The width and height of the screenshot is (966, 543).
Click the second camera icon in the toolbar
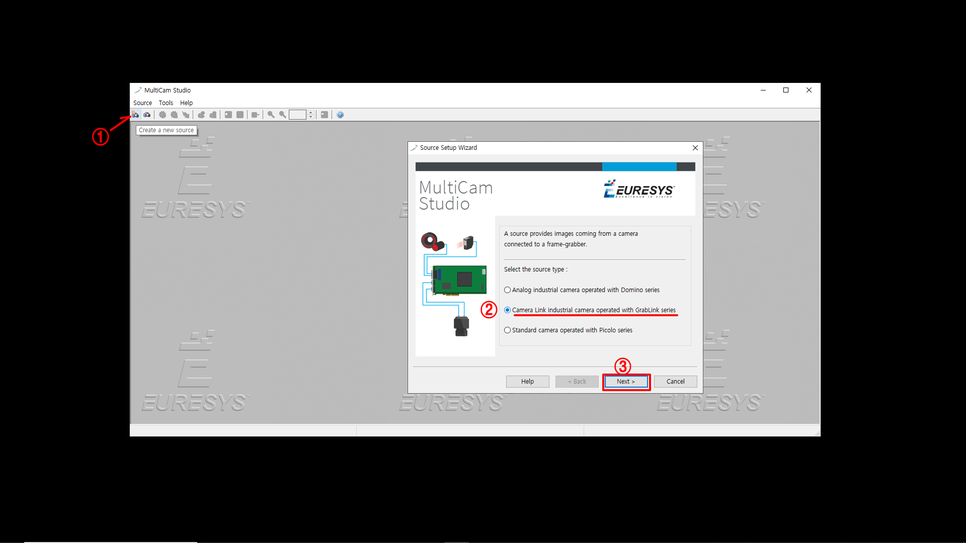click(147, 115)
